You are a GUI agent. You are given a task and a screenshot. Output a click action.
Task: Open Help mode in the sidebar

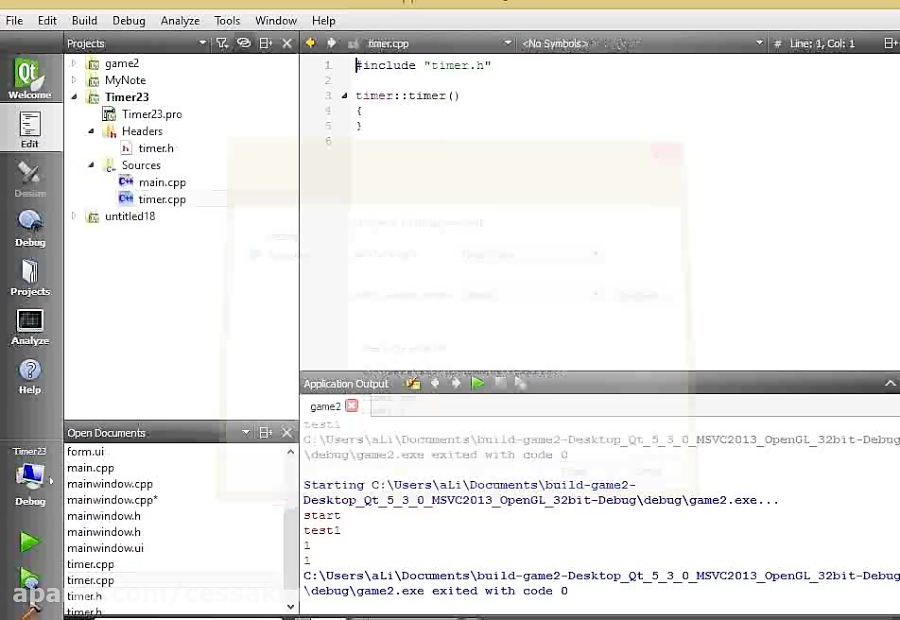pyautogui.click(x=29, y=374)
